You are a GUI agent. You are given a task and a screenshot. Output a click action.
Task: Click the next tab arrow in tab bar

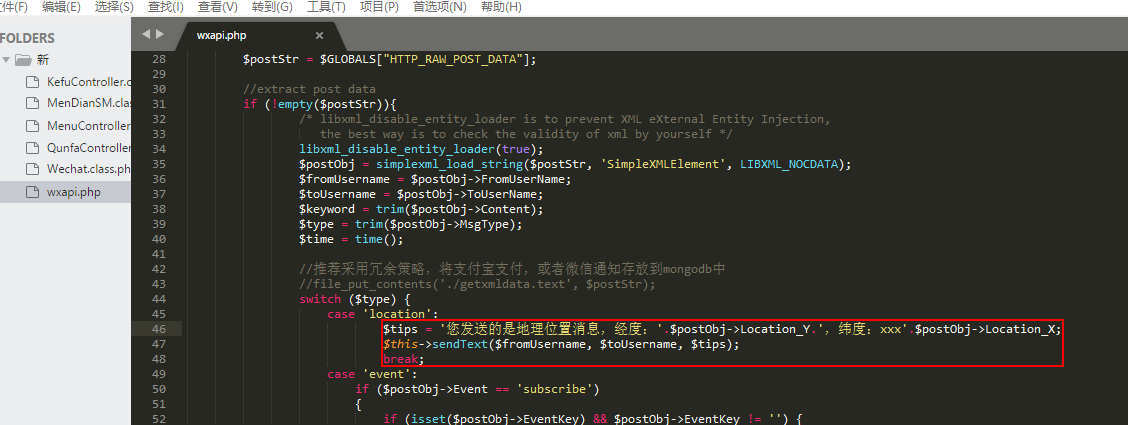pos(160,34)
